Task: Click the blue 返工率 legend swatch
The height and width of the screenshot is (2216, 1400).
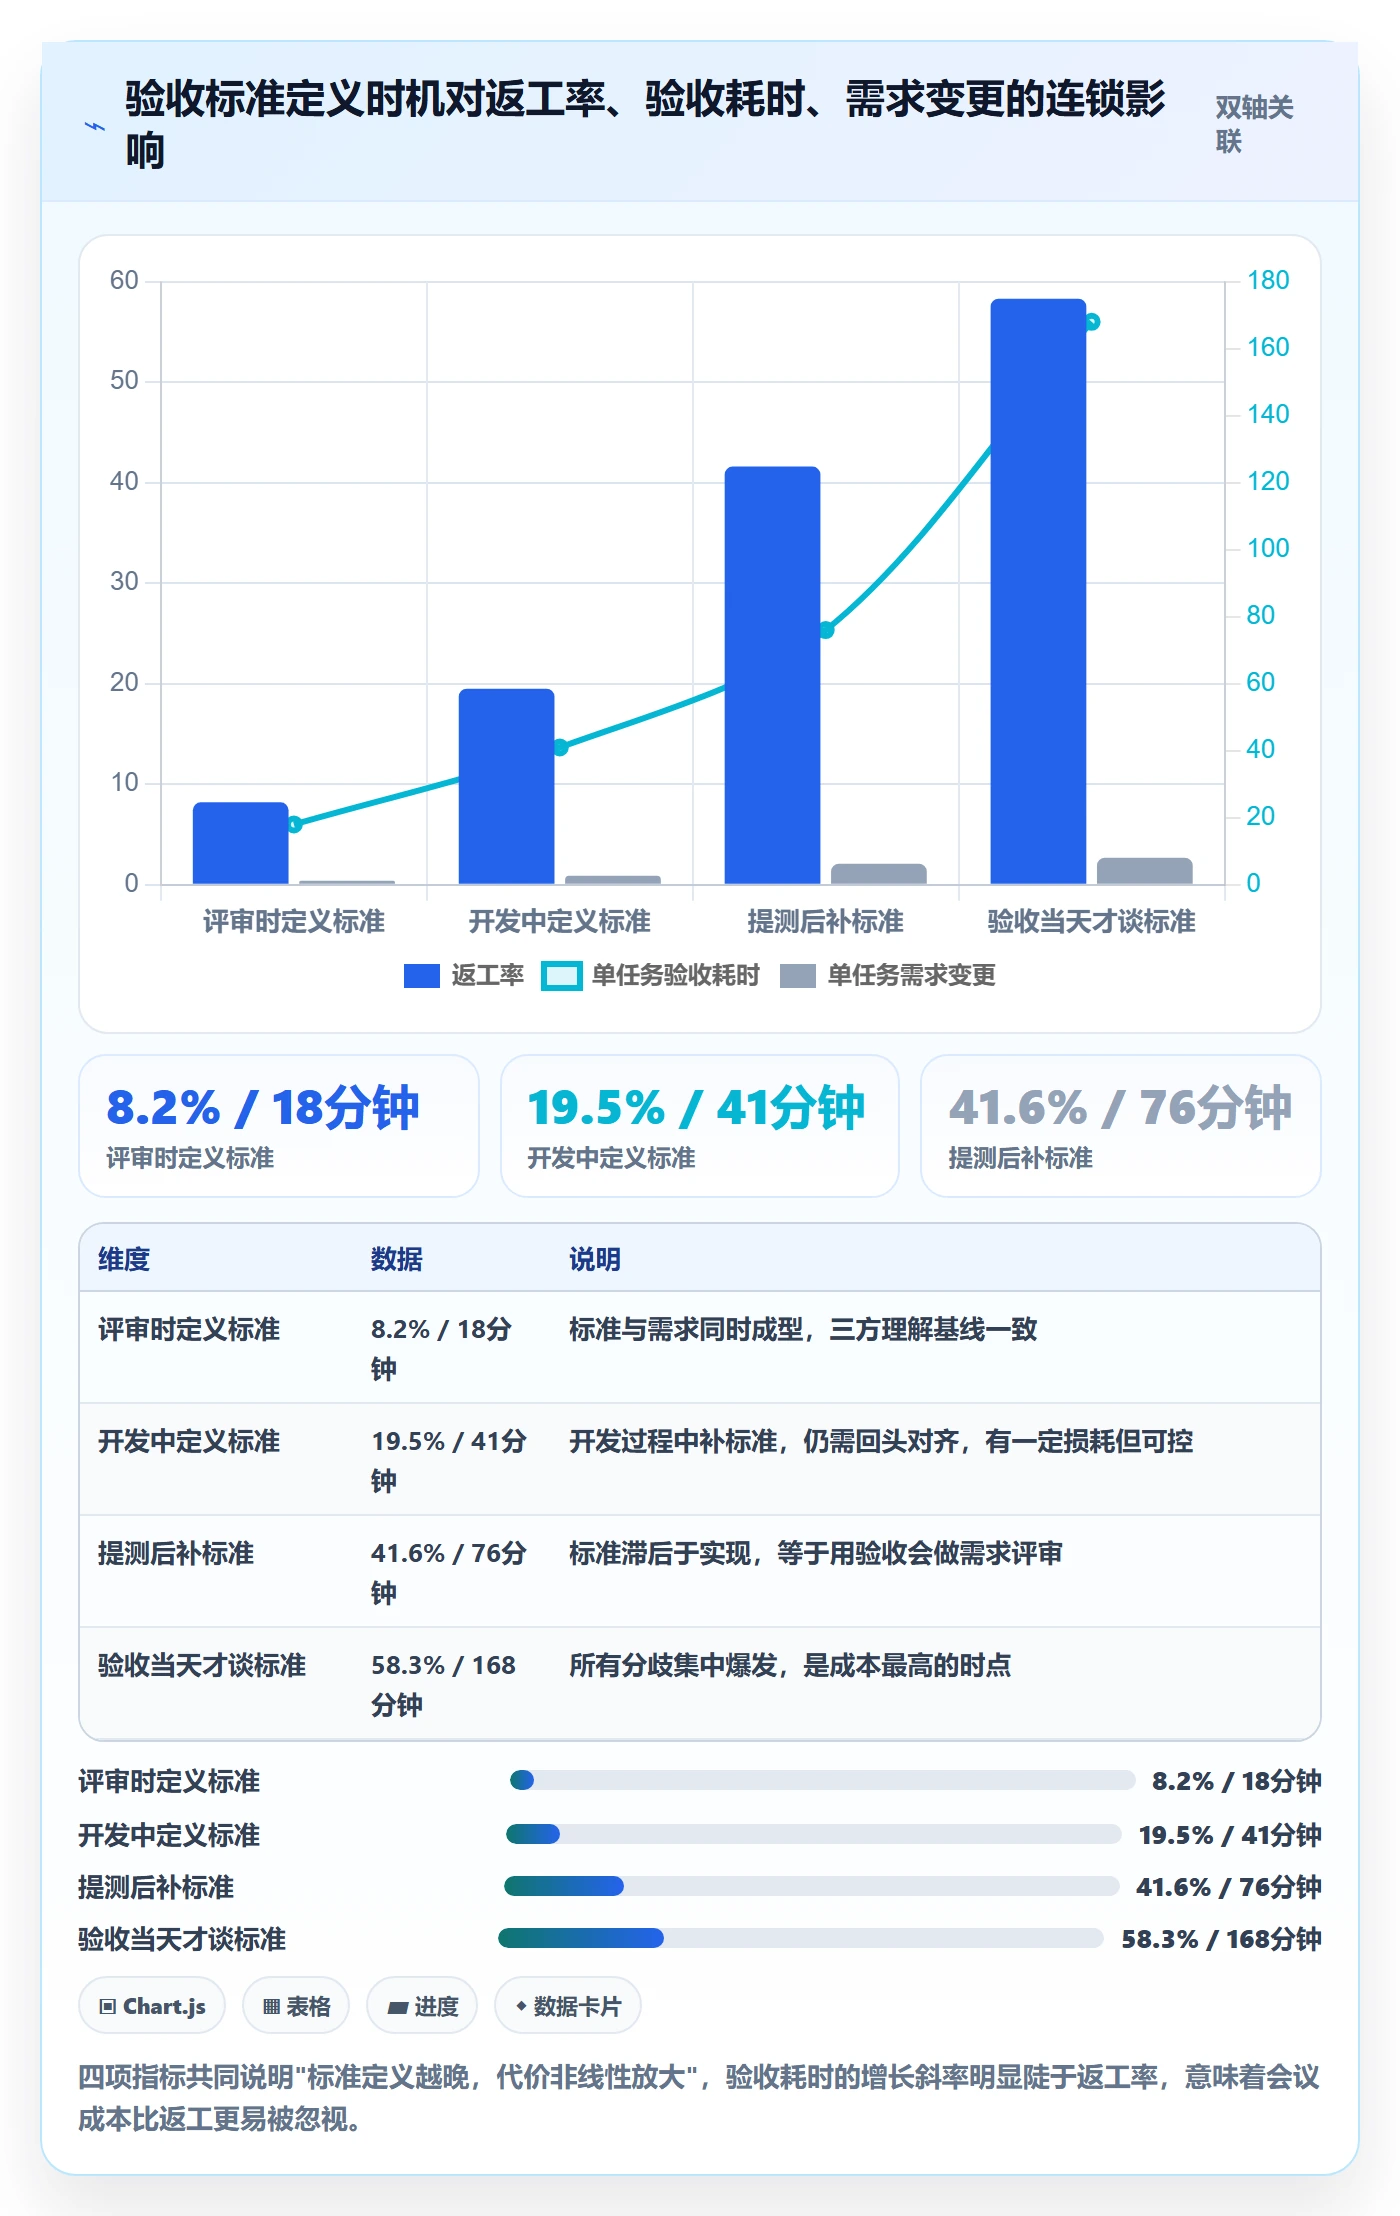Action: pyautogui.click(x=422, y=976)
